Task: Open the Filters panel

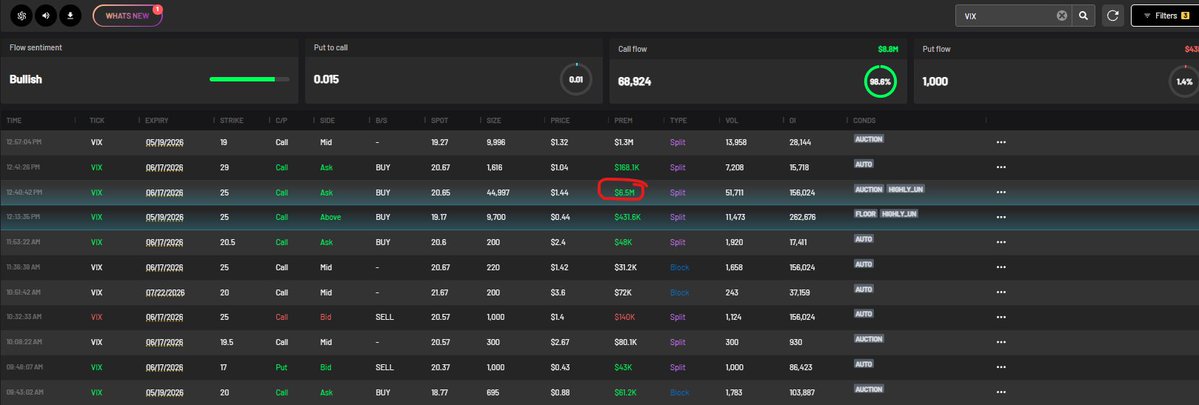Action: (x=1165, y=15)
